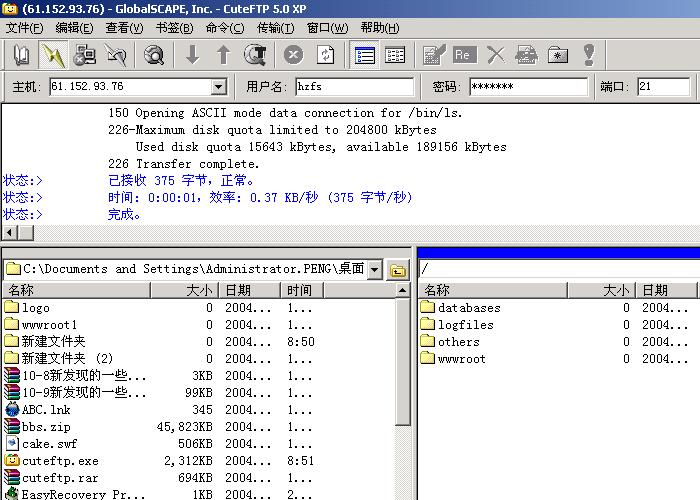Click the port field 21
This screenshot has height=500, width=700.
coord(664,87)
